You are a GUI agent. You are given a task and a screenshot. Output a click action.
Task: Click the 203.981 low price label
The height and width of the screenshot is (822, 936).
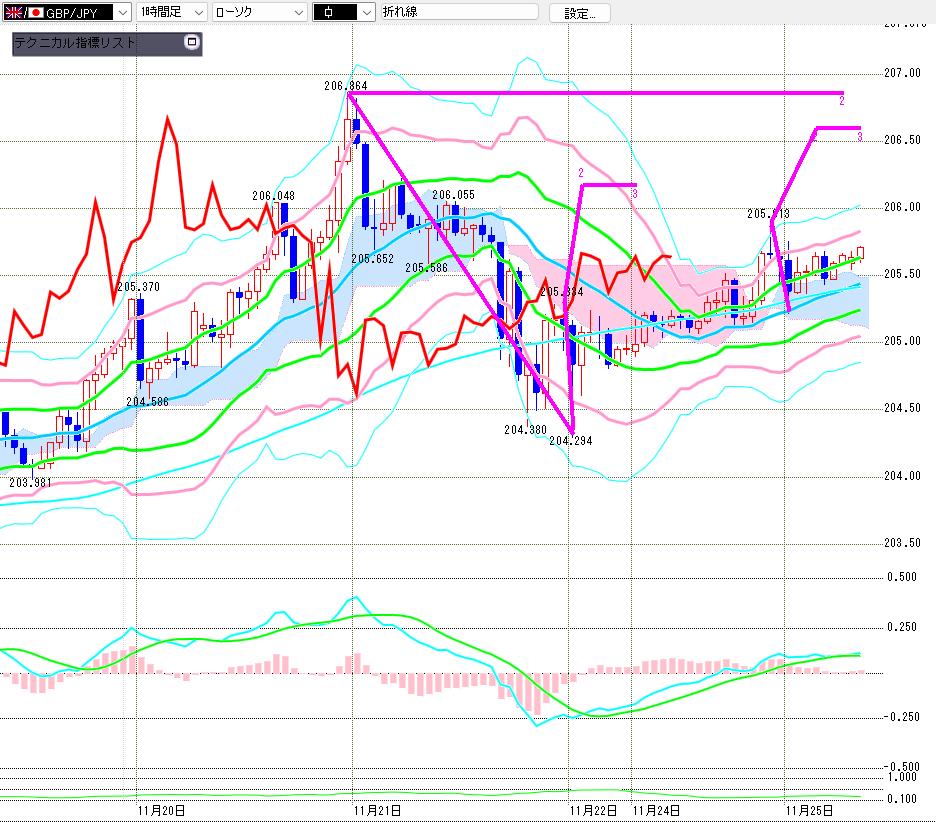click(31, 481)
